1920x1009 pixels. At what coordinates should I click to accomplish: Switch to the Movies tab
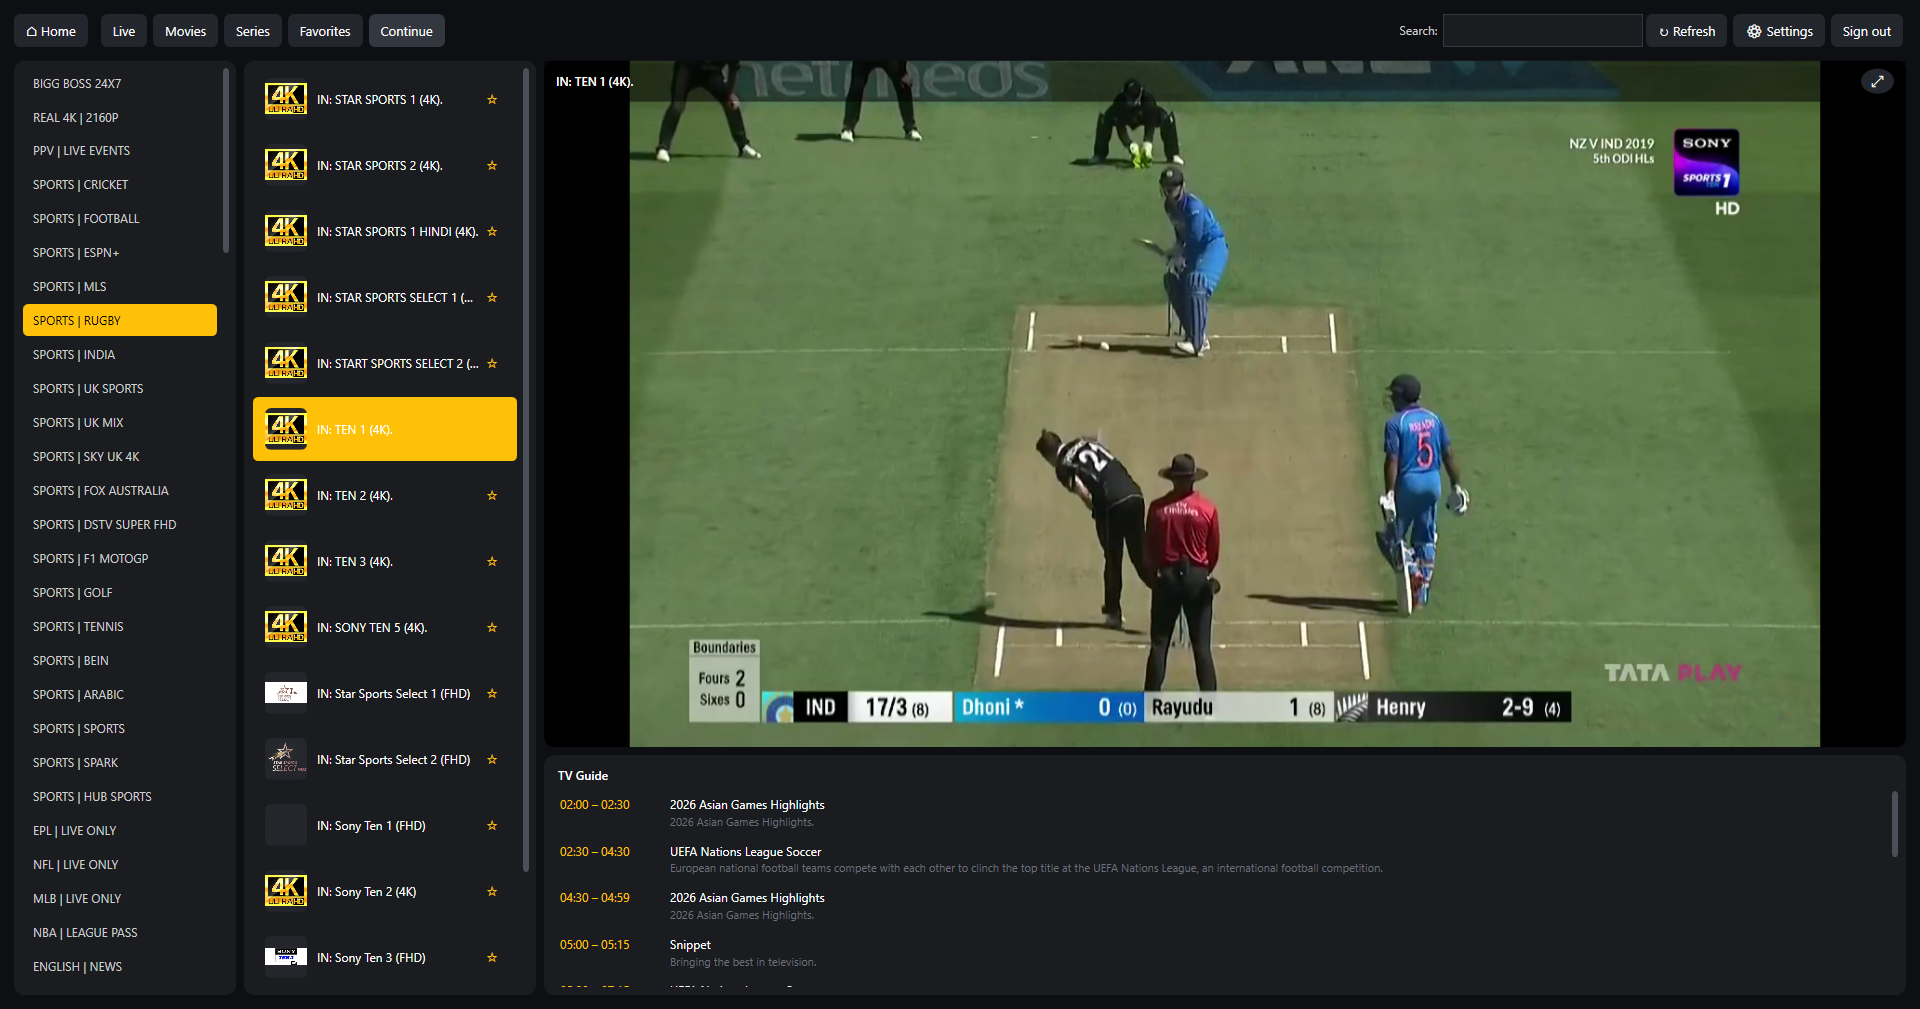pos(185,31)
